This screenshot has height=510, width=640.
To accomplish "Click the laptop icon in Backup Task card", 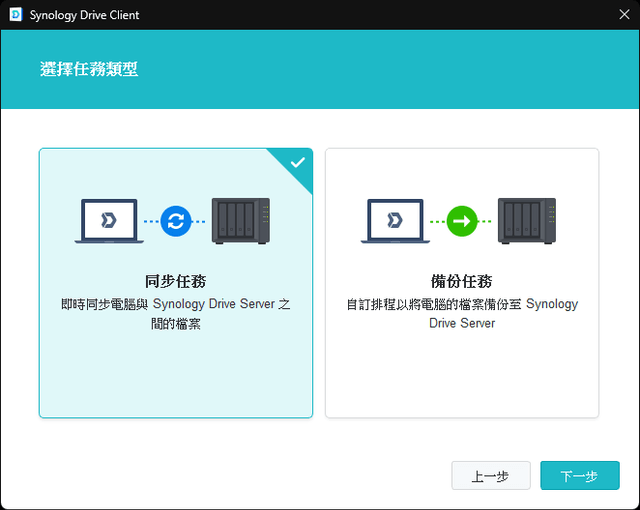I will click(395, 221).
